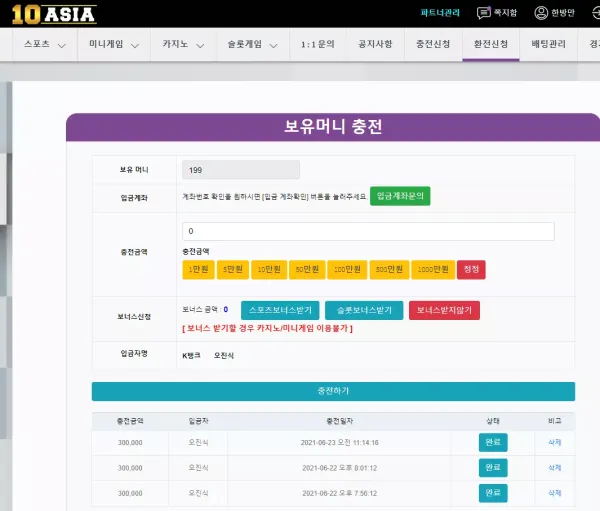Focus the 충전금액 amount input field
This screenshot has height=511, width=600.
point(368,231)
